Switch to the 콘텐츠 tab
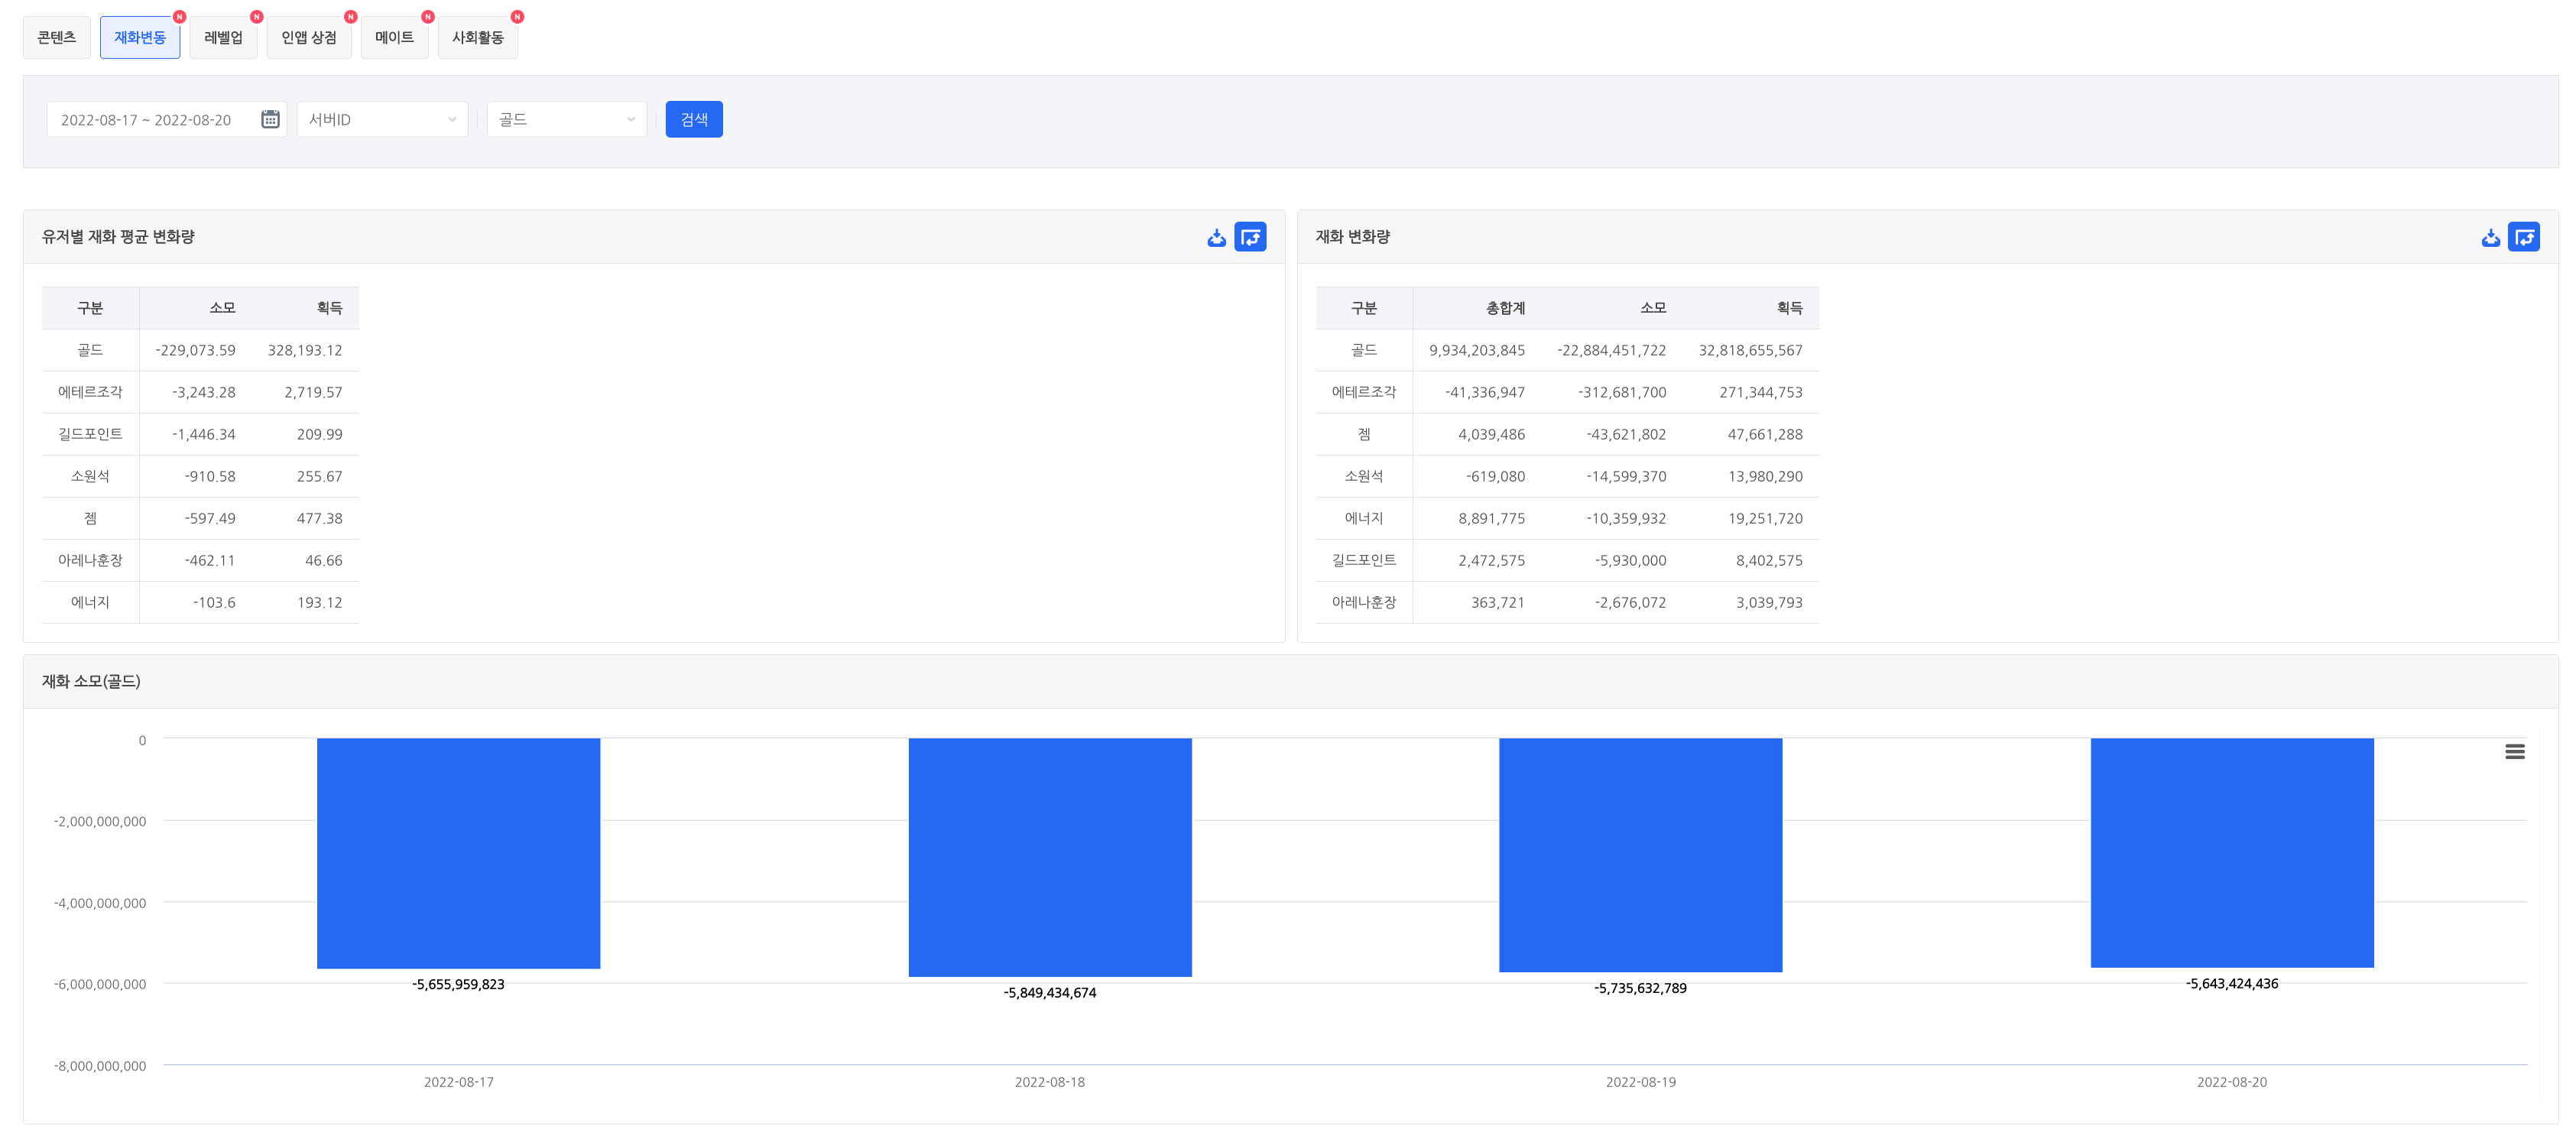Viewport: 2576px width, 1142px height. 57,37
